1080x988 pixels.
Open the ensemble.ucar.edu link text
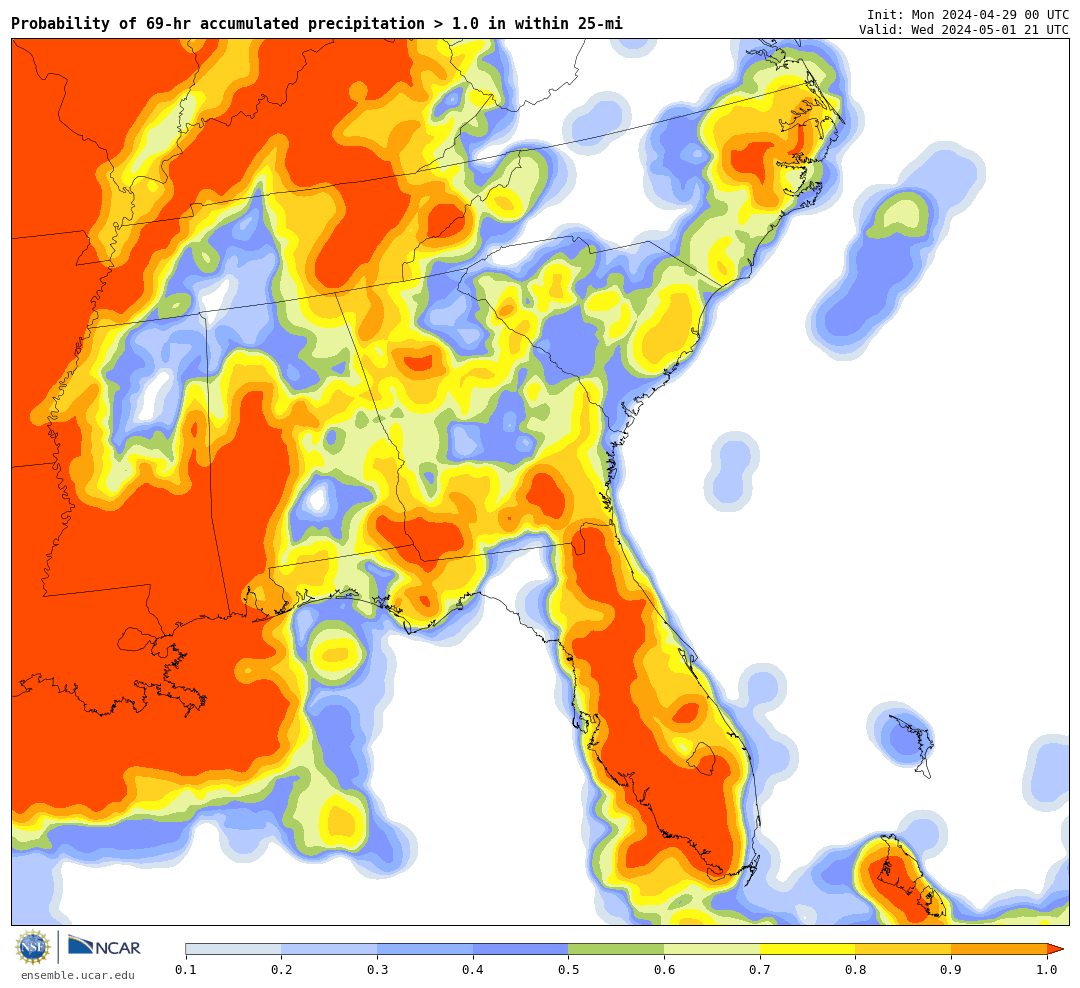tap(78, 975)
